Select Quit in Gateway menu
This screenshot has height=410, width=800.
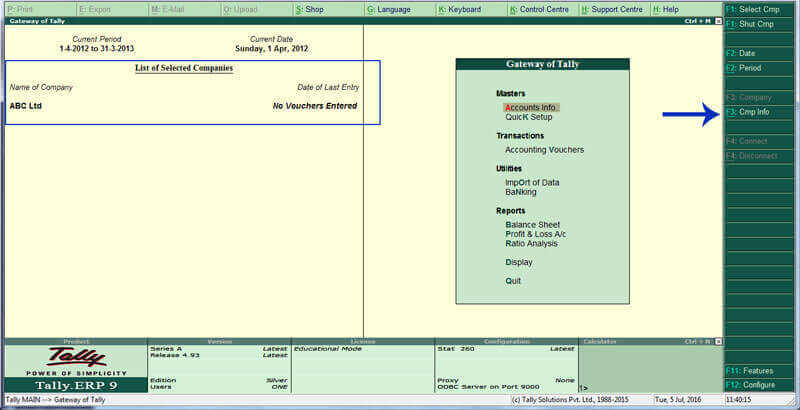(x=513, y=281)
